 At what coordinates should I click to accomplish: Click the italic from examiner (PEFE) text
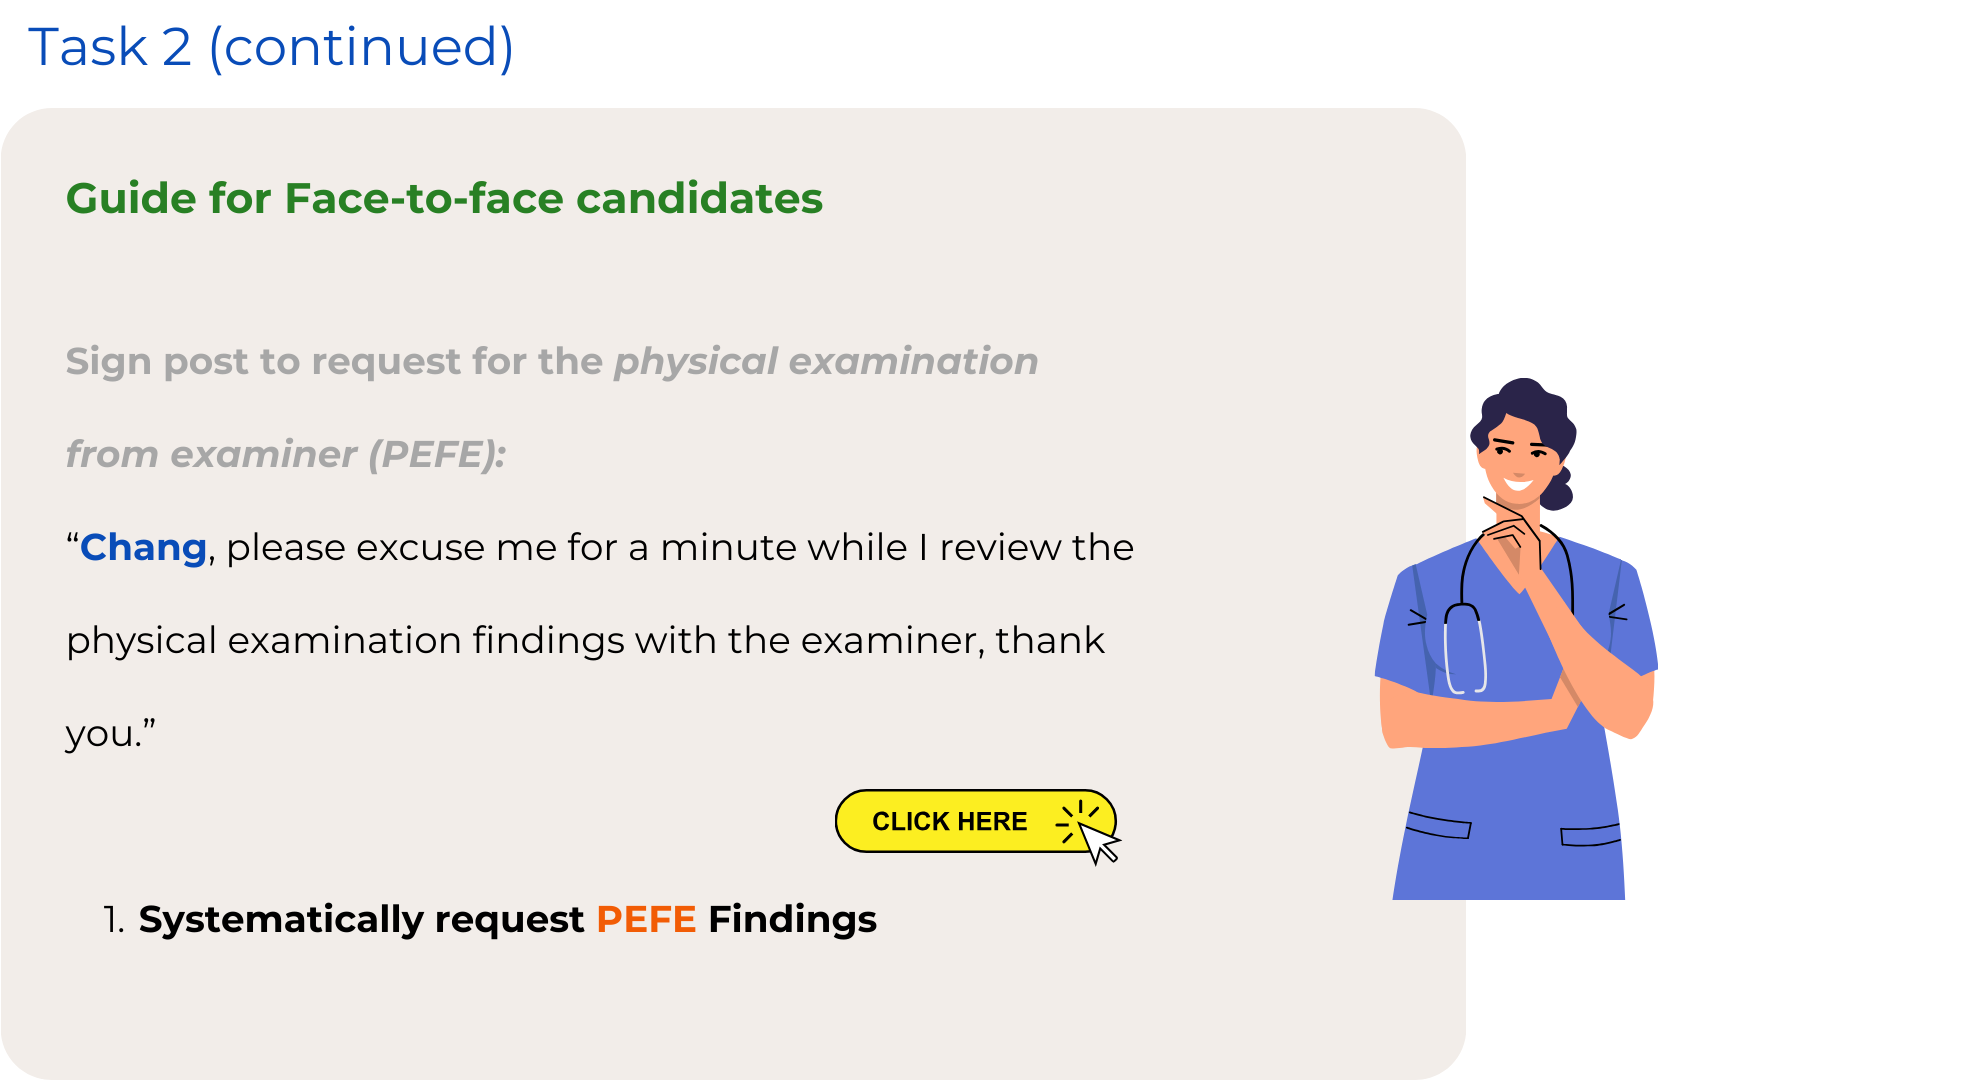(x=286, y=454)
